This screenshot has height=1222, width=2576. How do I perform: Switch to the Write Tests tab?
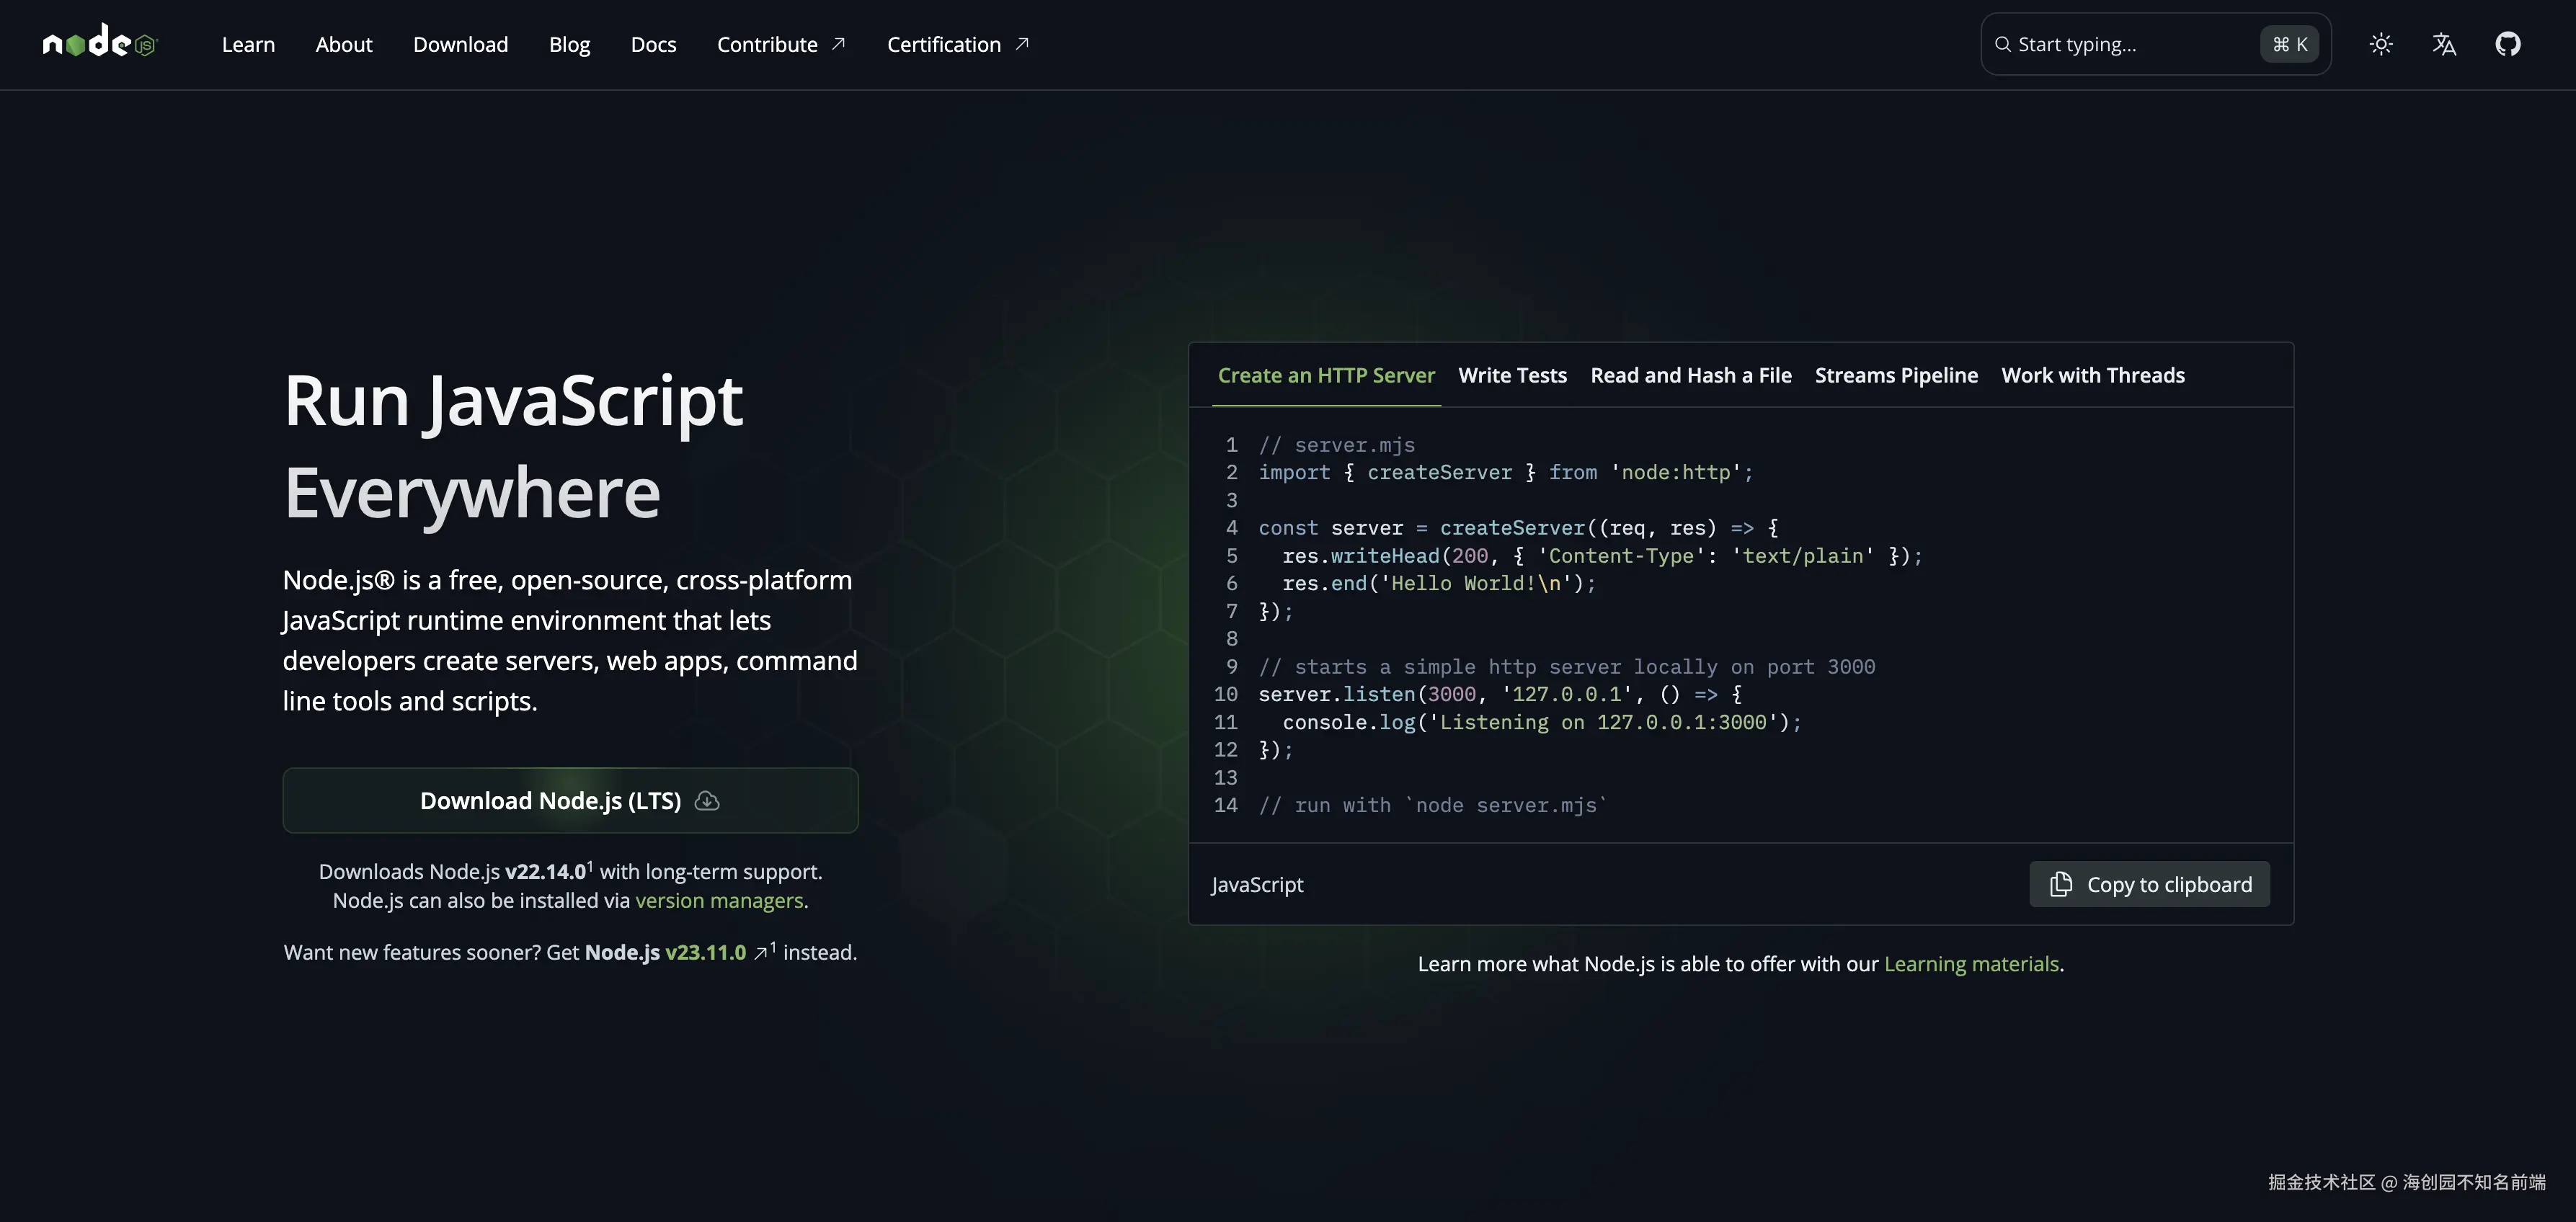[x=1512, y=375]
